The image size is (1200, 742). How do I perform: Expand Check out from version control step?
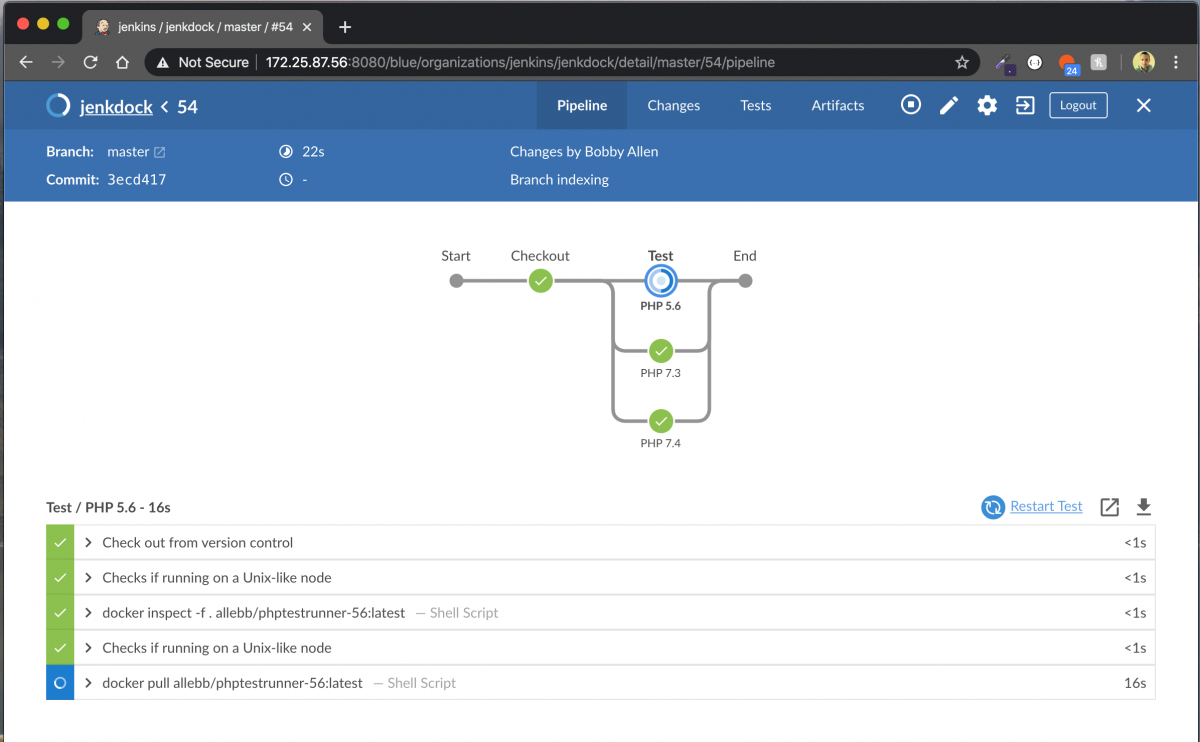pos(89,543)
